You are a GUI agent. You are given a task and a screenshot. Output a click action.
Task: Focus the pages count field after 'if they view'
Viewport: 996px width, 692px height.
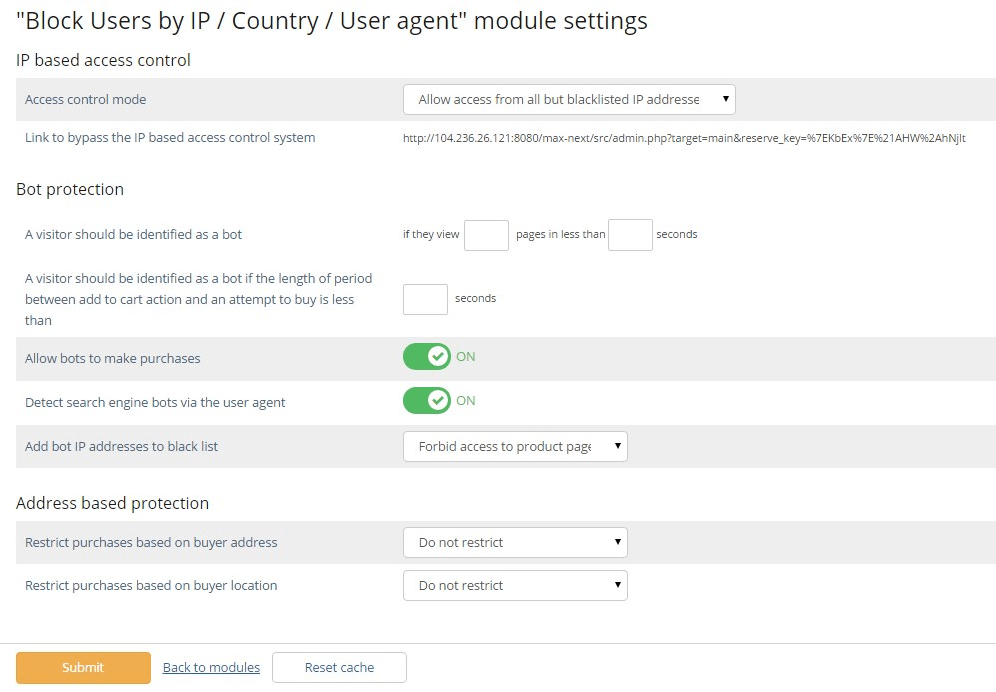(x=487, y=235)
